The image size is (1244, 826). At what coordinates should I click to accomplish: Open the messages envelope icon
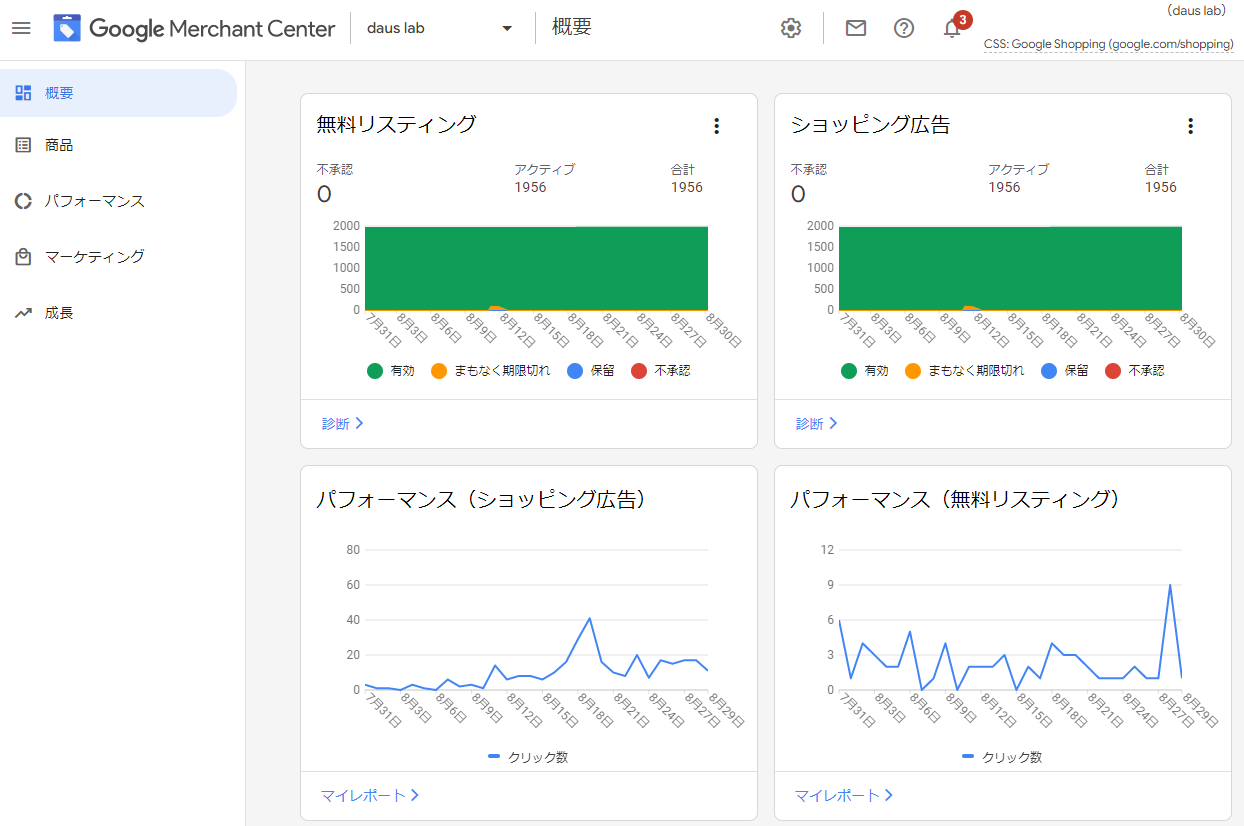point(855,28)
